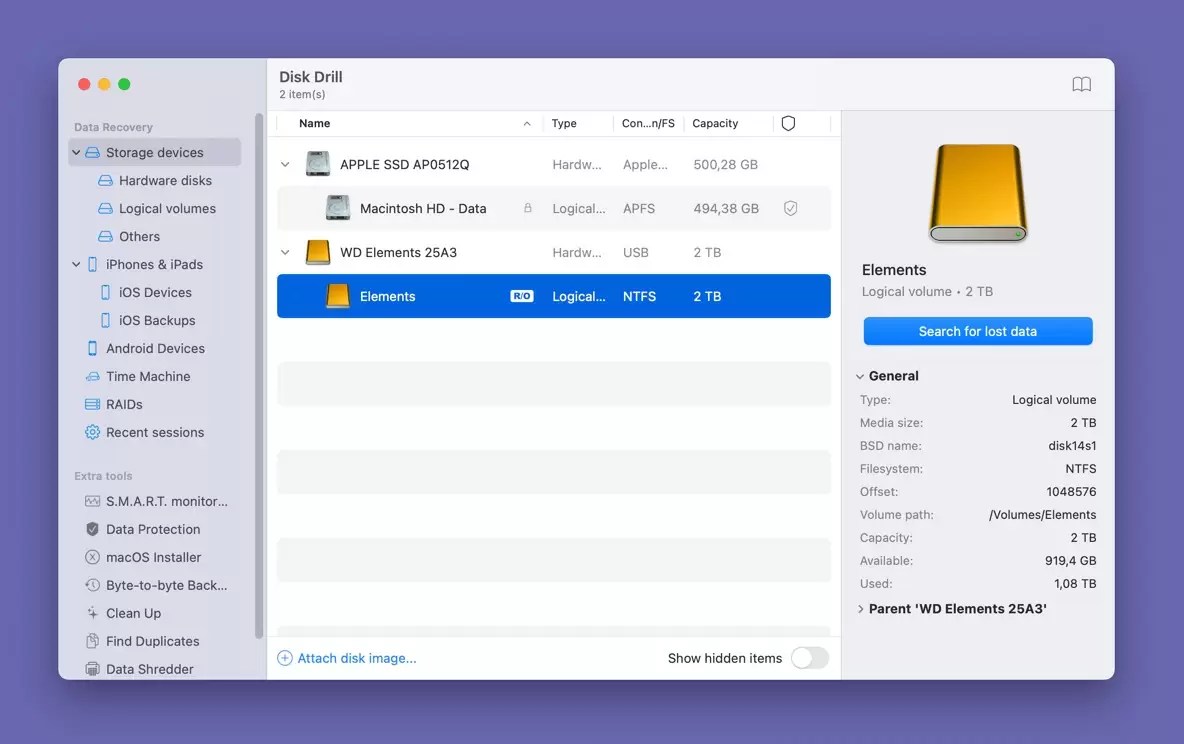This screenshot has width=1184, height=744.
Task: Click the Others sidebar icon
Action: pyautogui.click(x=106, y=236)
